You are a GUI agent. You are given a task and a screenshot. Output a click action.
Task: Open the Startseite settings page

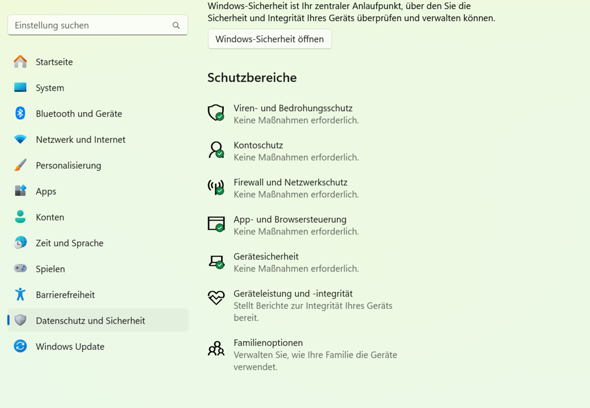(98, 62)
